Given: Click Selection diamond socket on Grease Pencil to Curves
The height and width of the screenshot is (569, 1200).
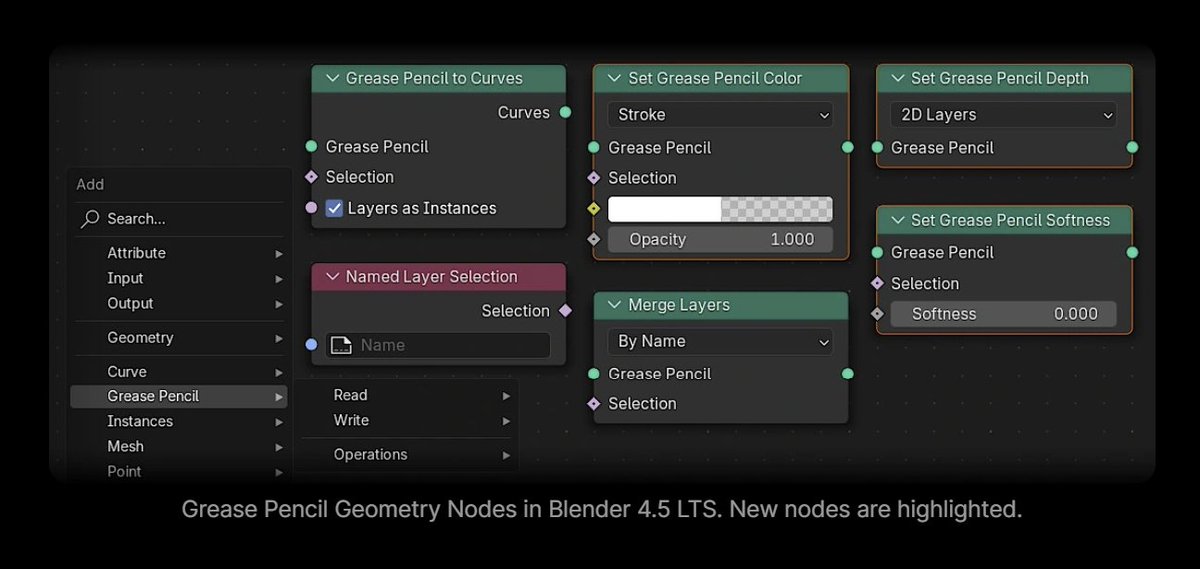Looking at the screenshot, I should tap(311, 177).
